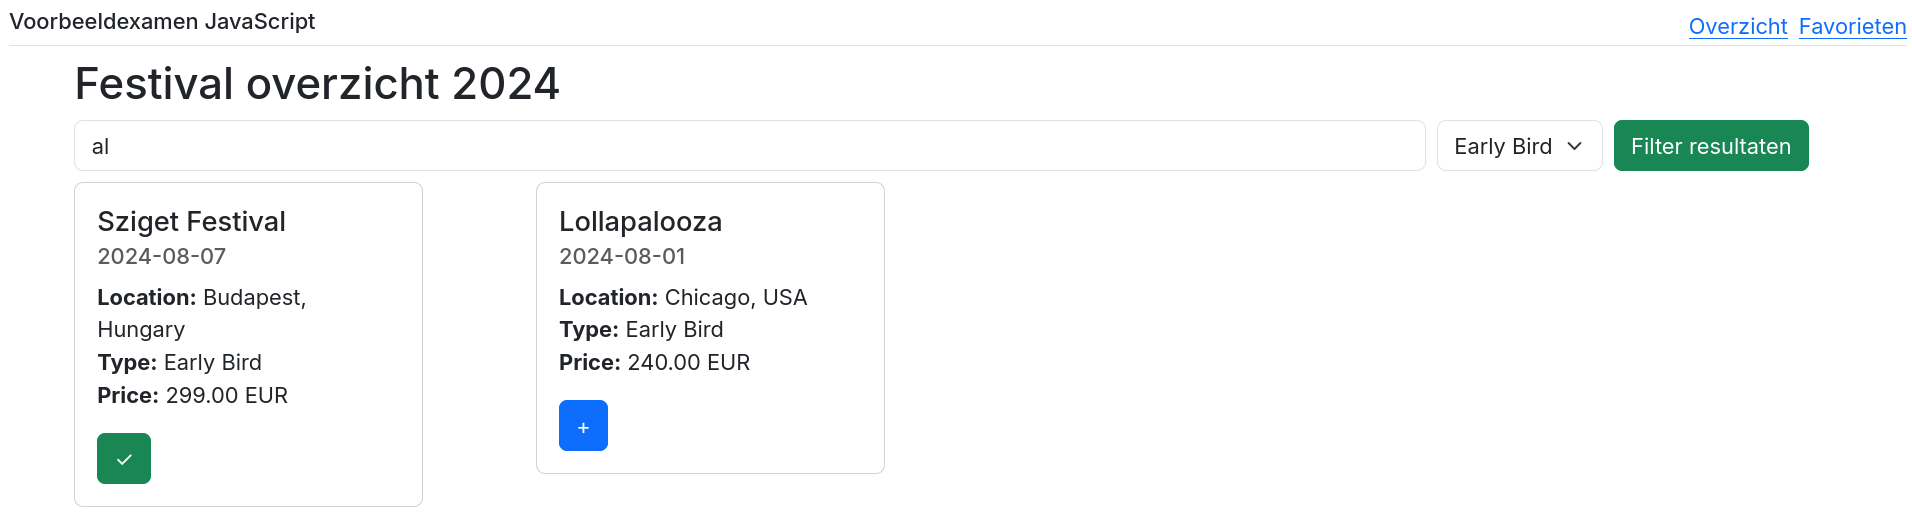Click the Voorbeeldexamen JavaScript site title
The width and height of the screenshot is (1912, 518).
click(162, 22)
